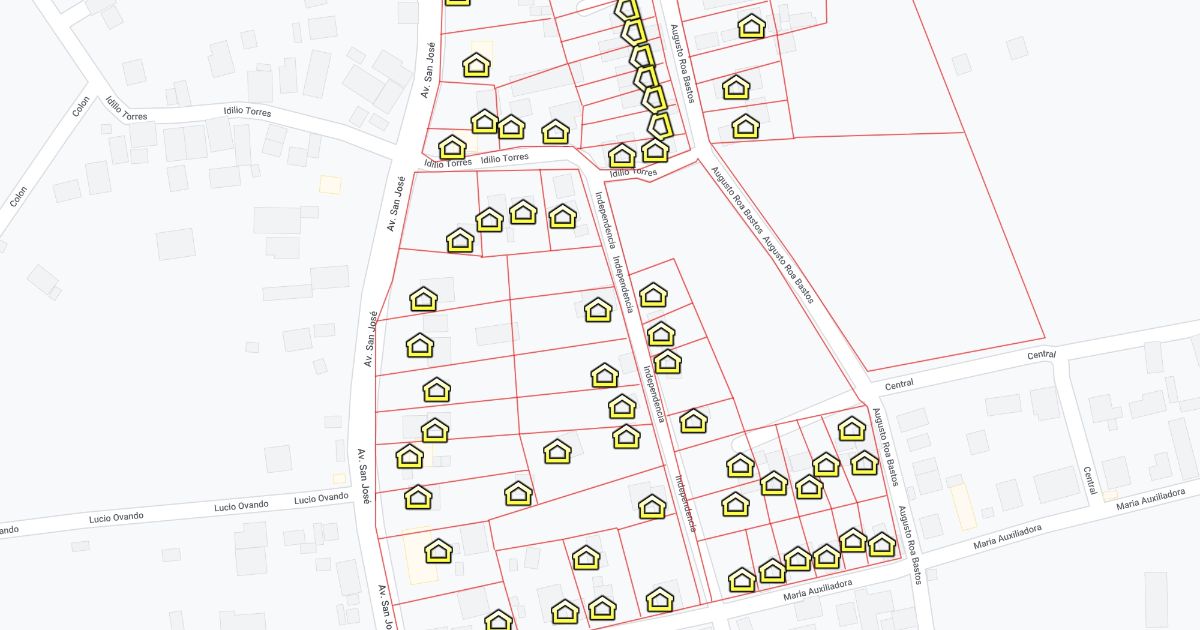
Task: Click the tall orange-outlined building near Maria Auxiliadora
Action: [x=963, y=507]
